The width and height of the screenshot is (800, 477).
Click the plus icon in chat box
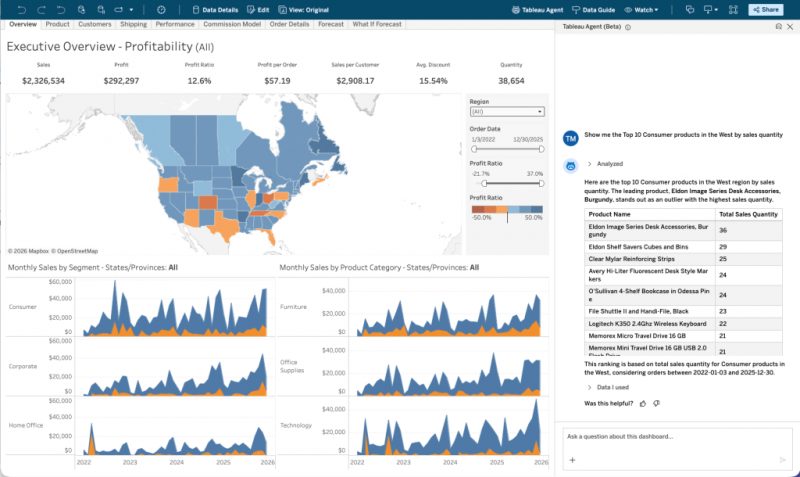pos(572,460)
